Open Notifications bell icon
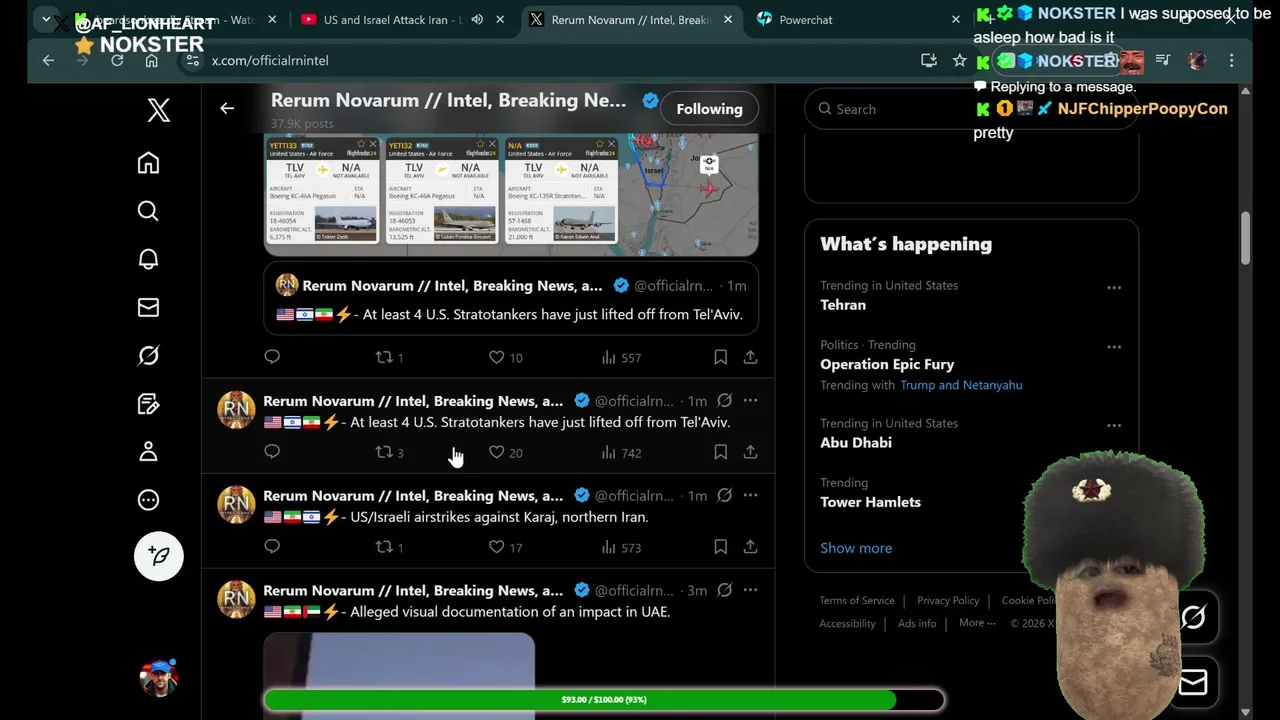Screen dimensions: 1280x720 (x=148, y=259)
